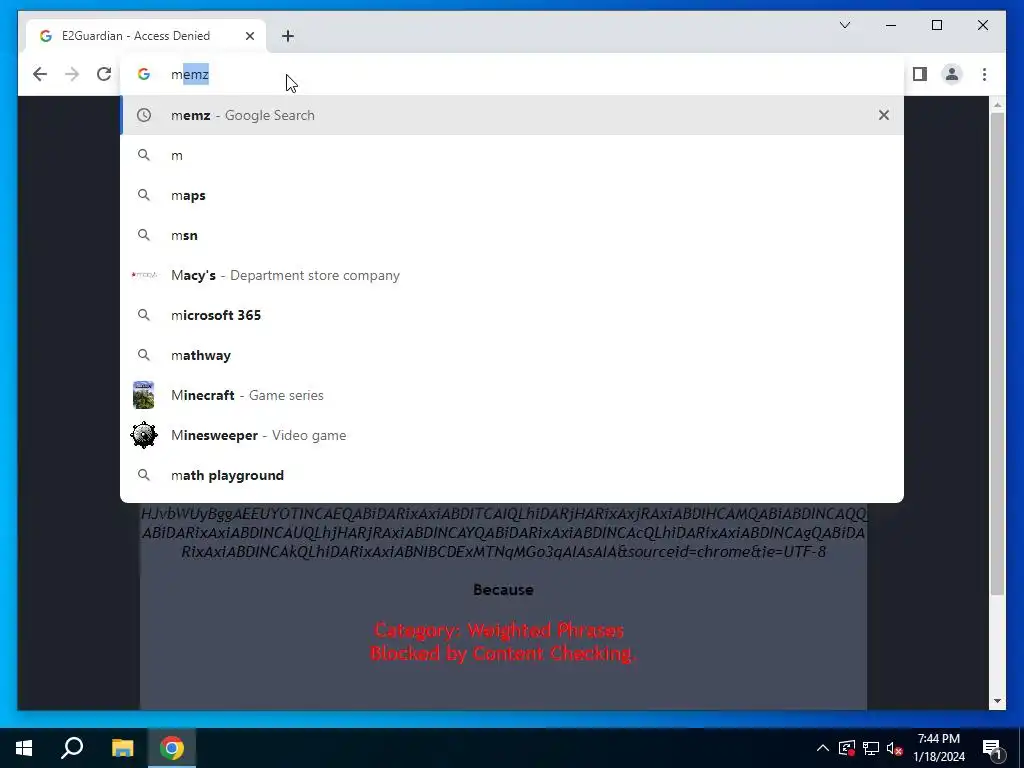Image resolution: width=1024 pixels, height=768 pixels.
Task: Click the blocked URL line ending with ie=UTF-8
Action: pos(504,552)
